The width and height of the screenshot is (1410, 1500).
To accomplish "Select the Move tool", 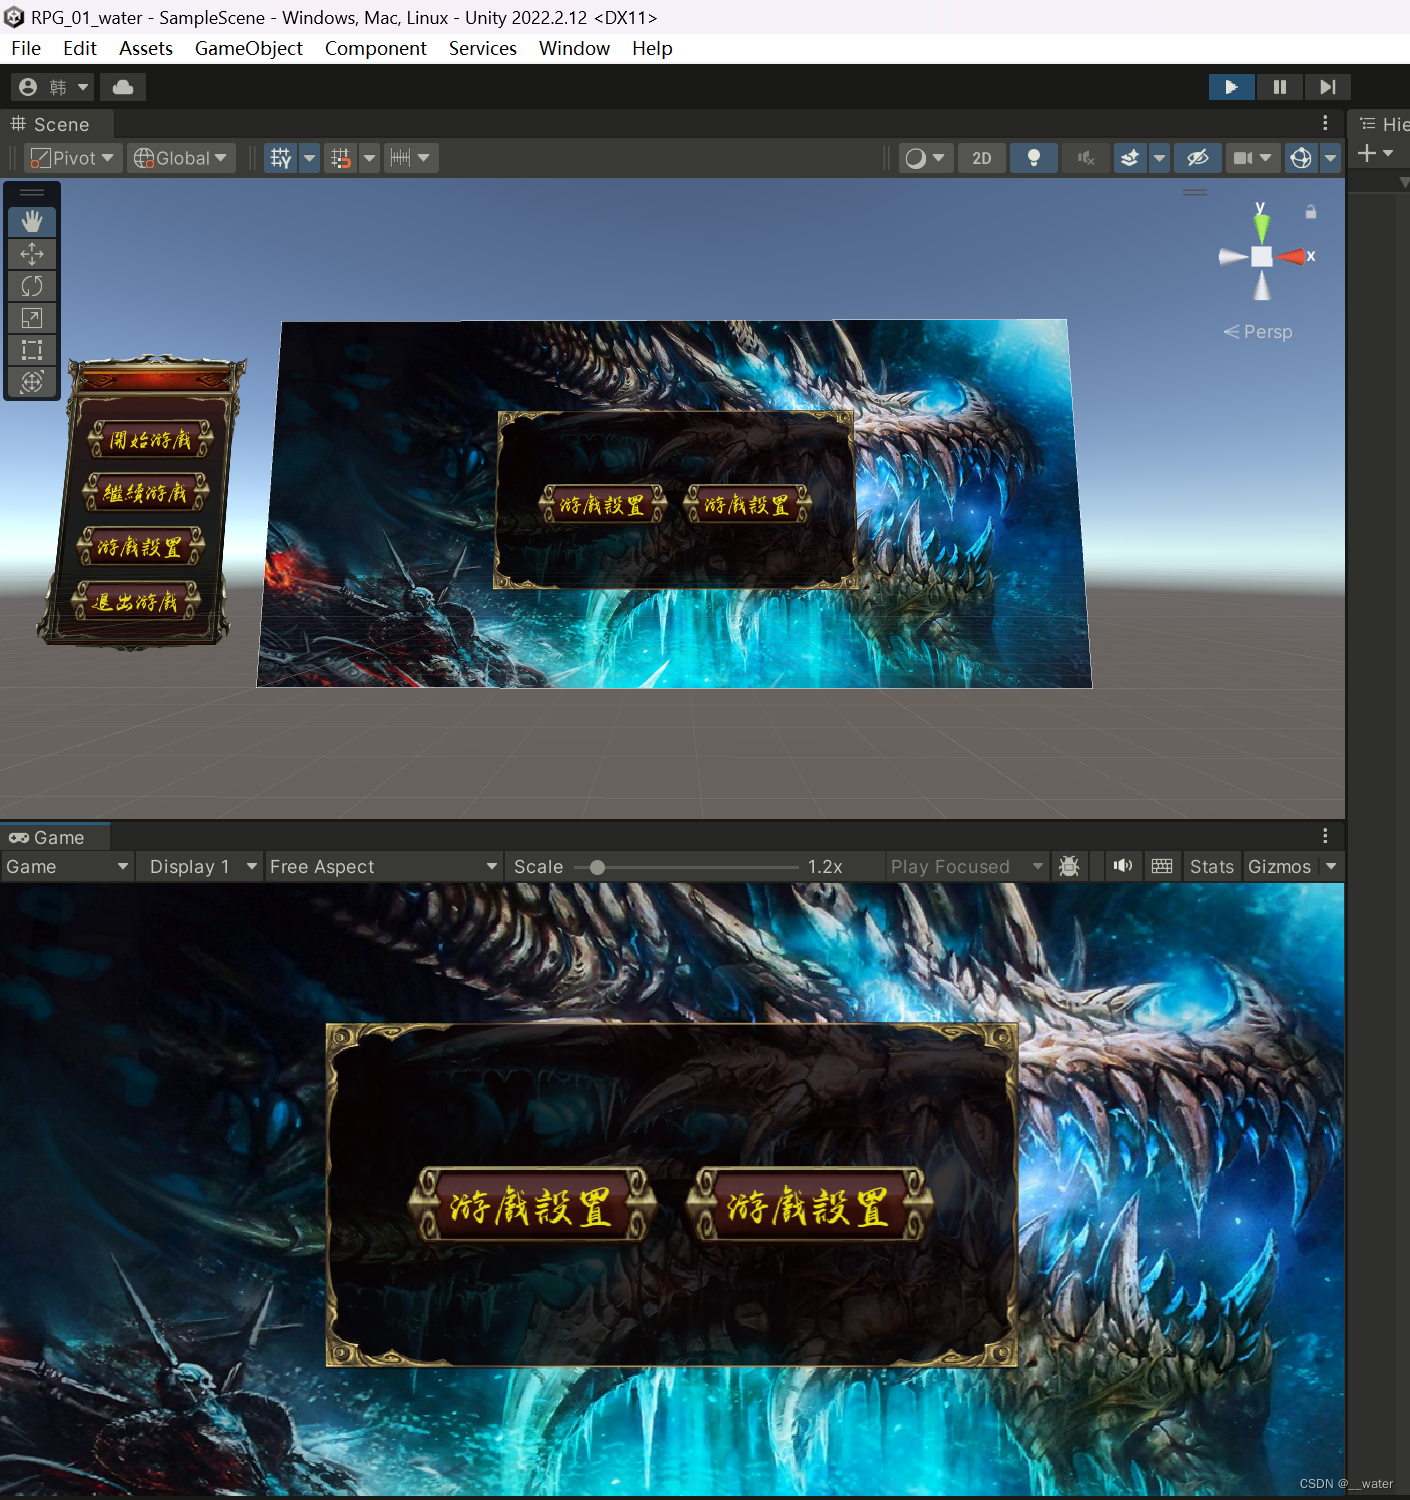I will tap(32, 254).
